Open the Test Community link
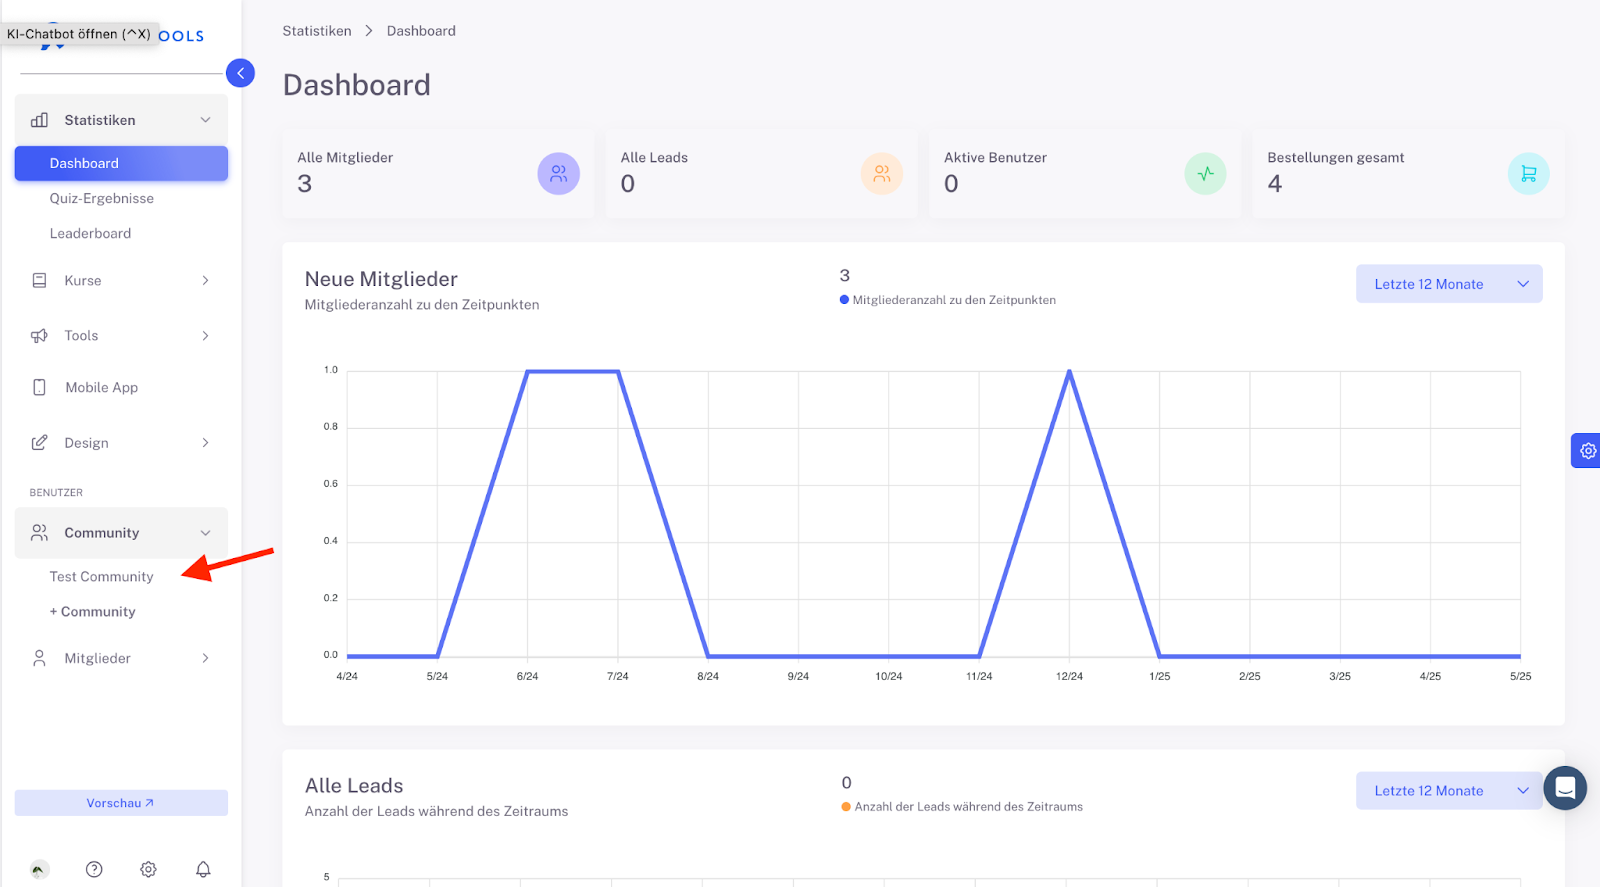1600x887 pixels. 102,577
